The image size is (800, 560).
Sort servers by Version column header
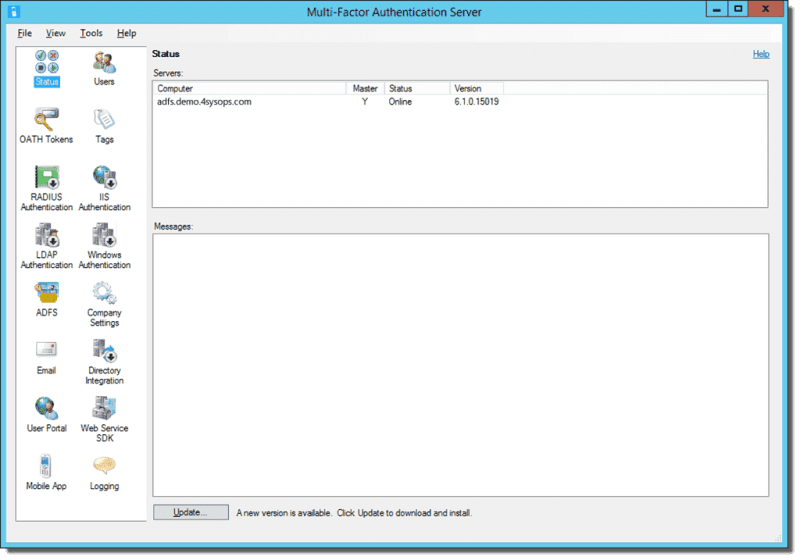pos(477,88)
